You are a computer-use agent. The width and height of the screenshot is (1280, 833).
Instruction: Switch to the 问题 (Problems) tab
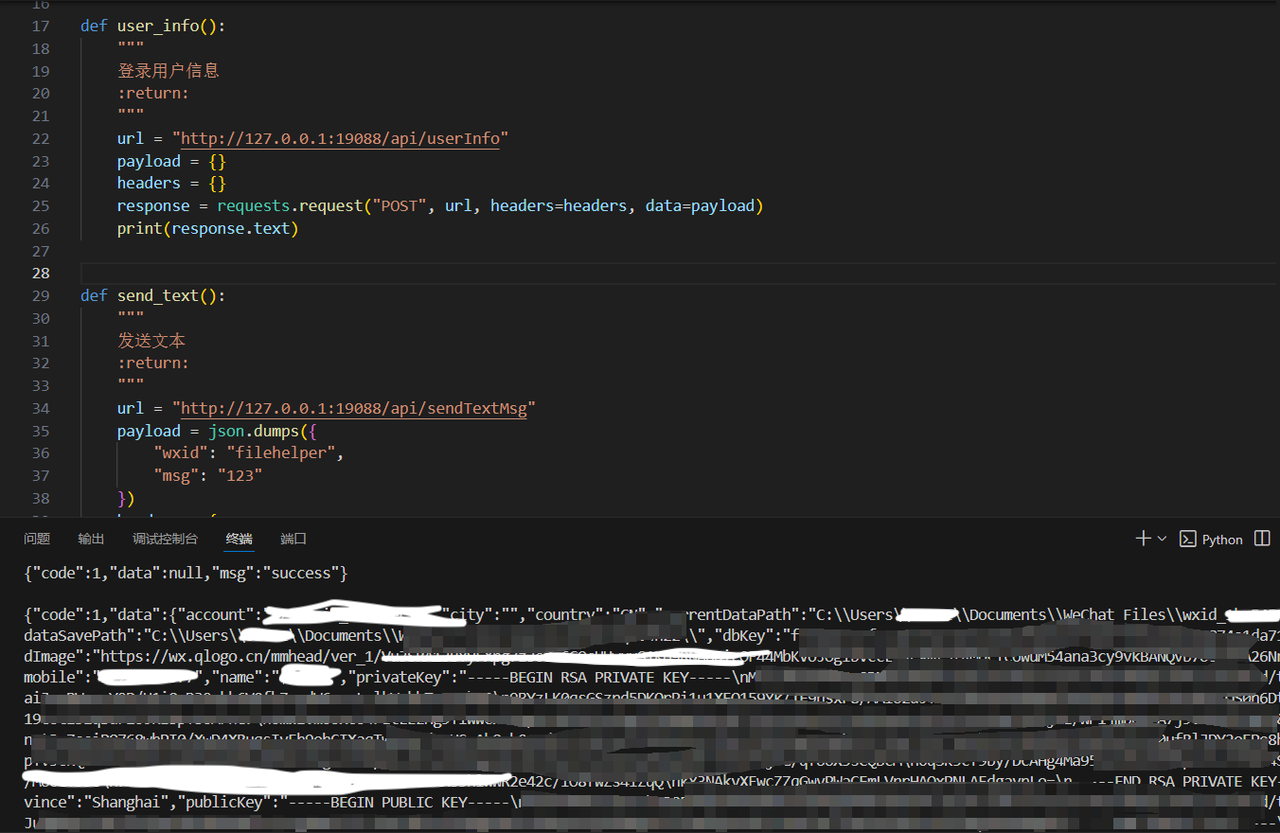37,539
